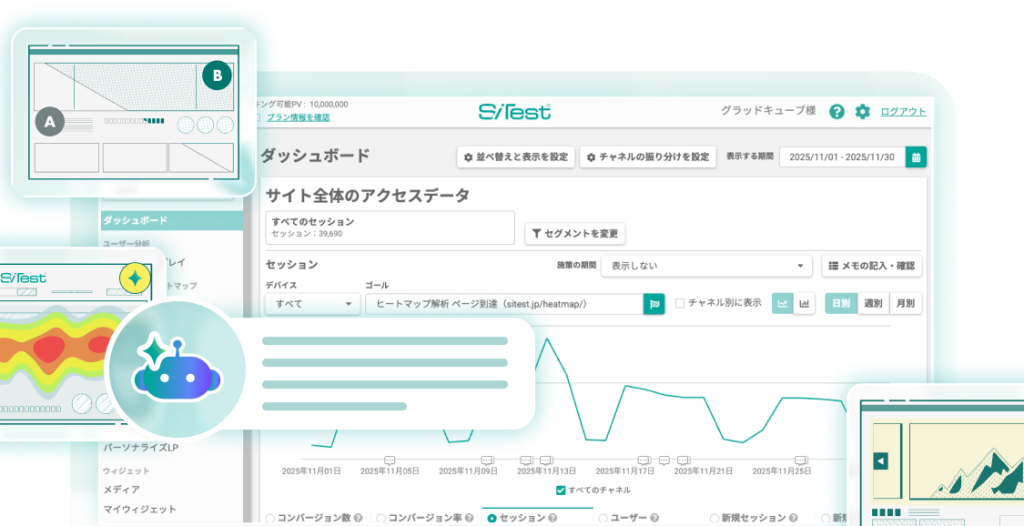Select the すべてのセッション segment box

(390, 227)
